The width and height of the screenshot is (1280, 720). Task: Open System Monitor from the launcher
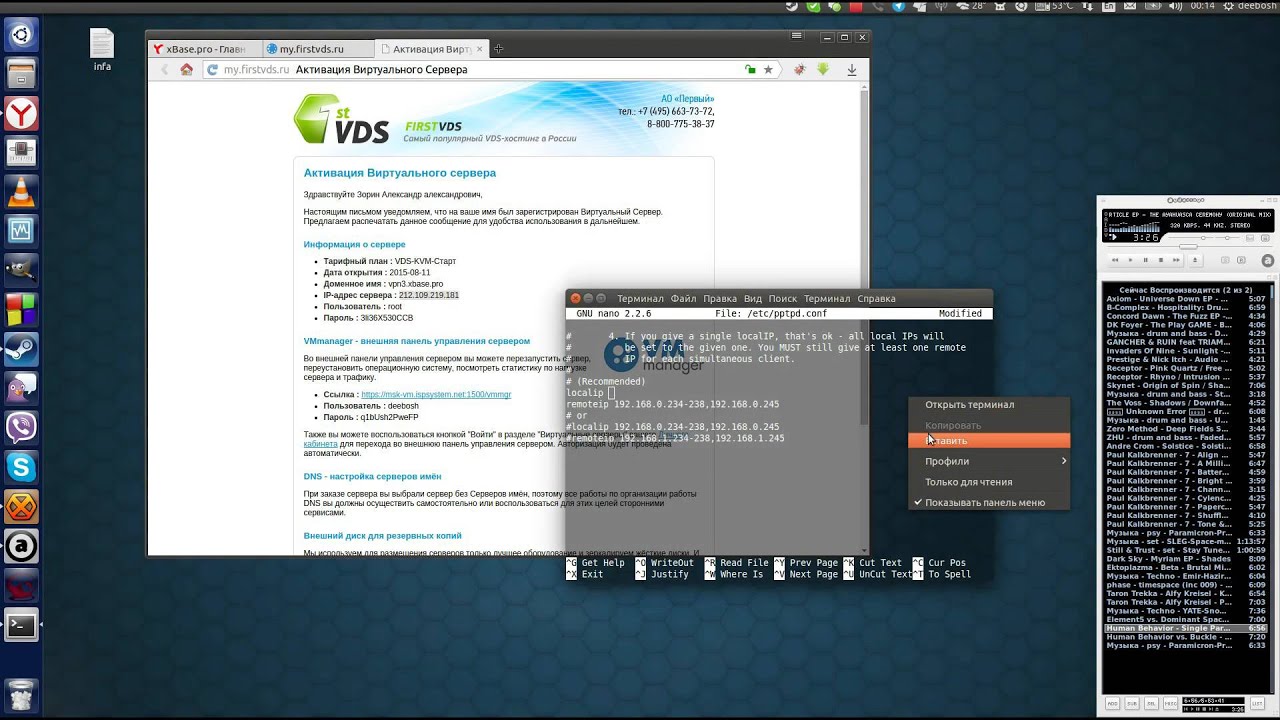click(21, 231)
